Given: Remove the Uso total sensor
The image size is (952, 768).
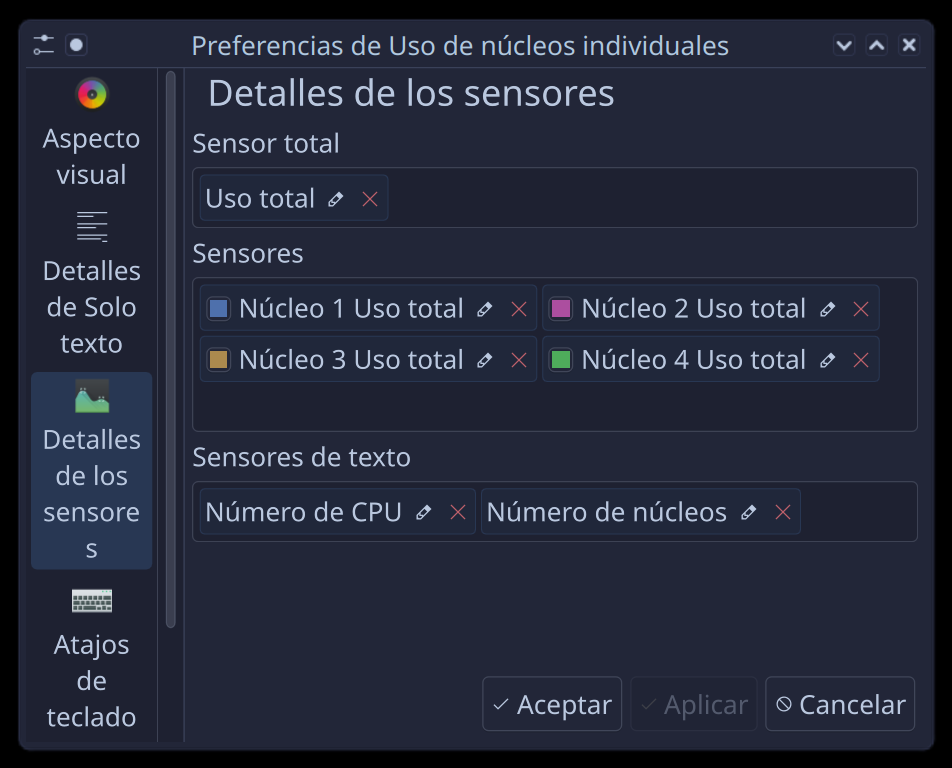Looking at the screenshot, I should click(x=370, y=199).
